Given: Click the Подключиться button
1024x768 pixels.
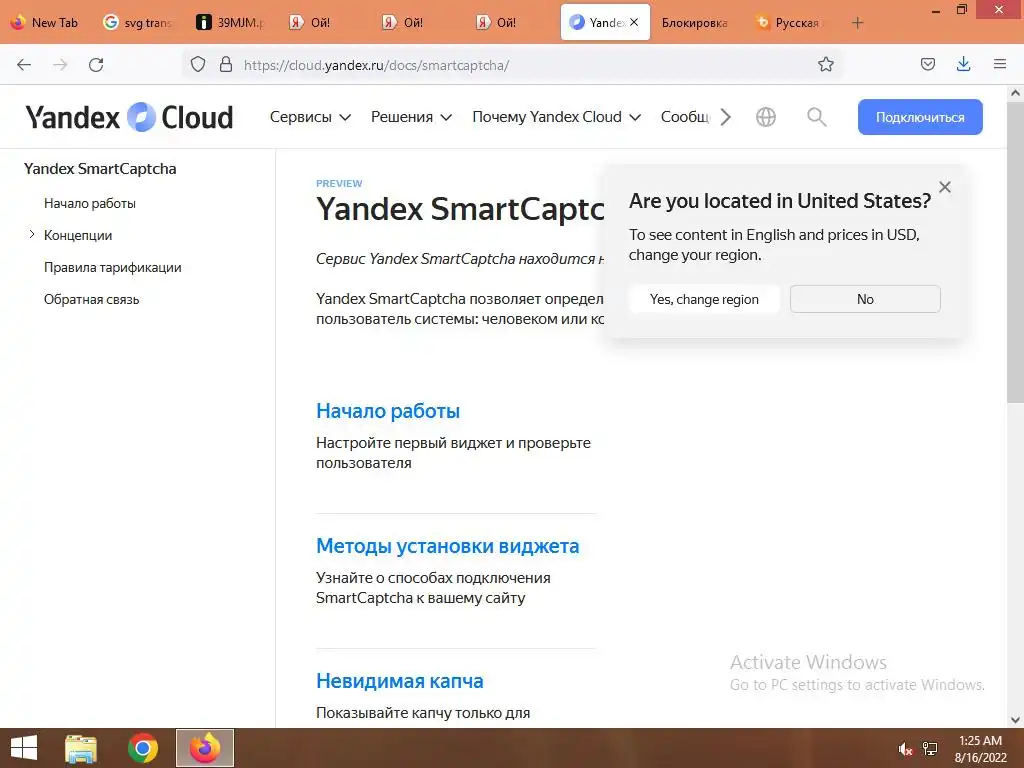Looking at the screenshot, I should (920, 117).
